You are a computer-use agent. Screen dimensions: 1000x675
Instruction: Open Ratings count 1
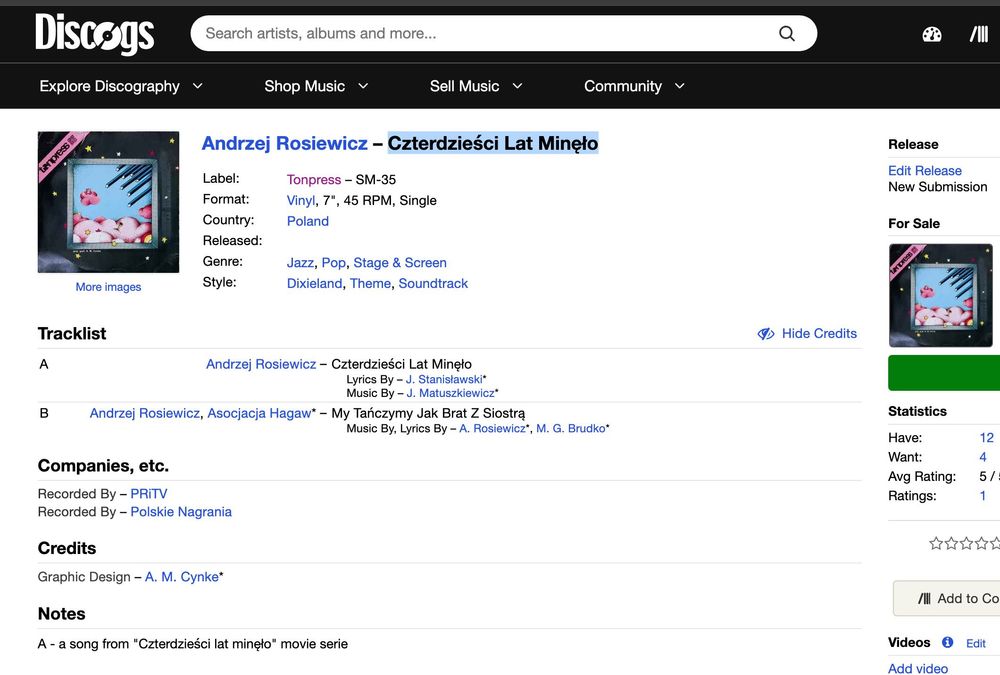[983, 496]
